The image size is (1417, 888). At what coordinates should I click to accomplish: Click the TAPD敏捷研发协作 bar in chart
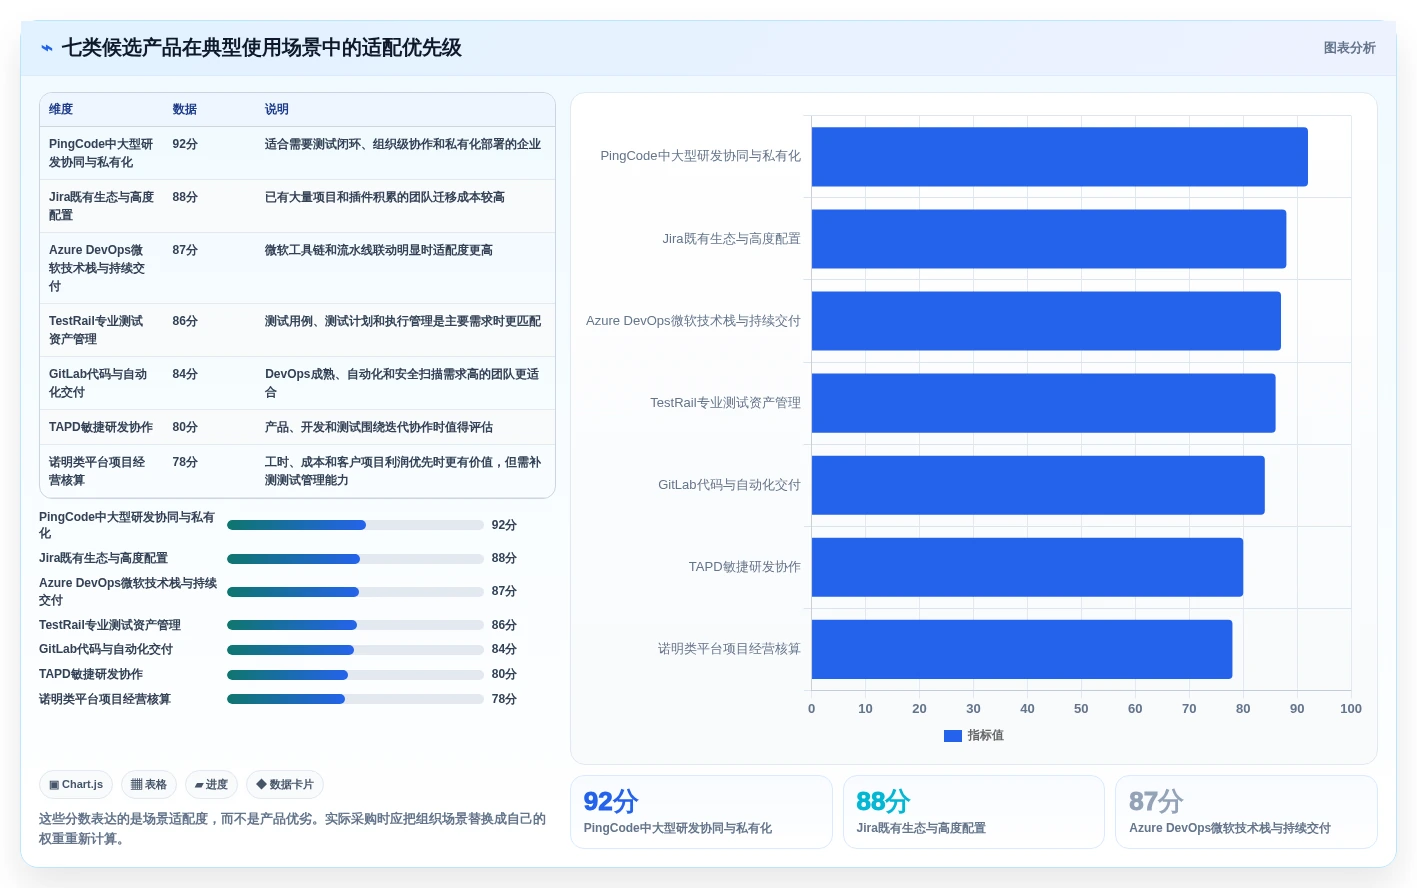(x=1027, y=567)
